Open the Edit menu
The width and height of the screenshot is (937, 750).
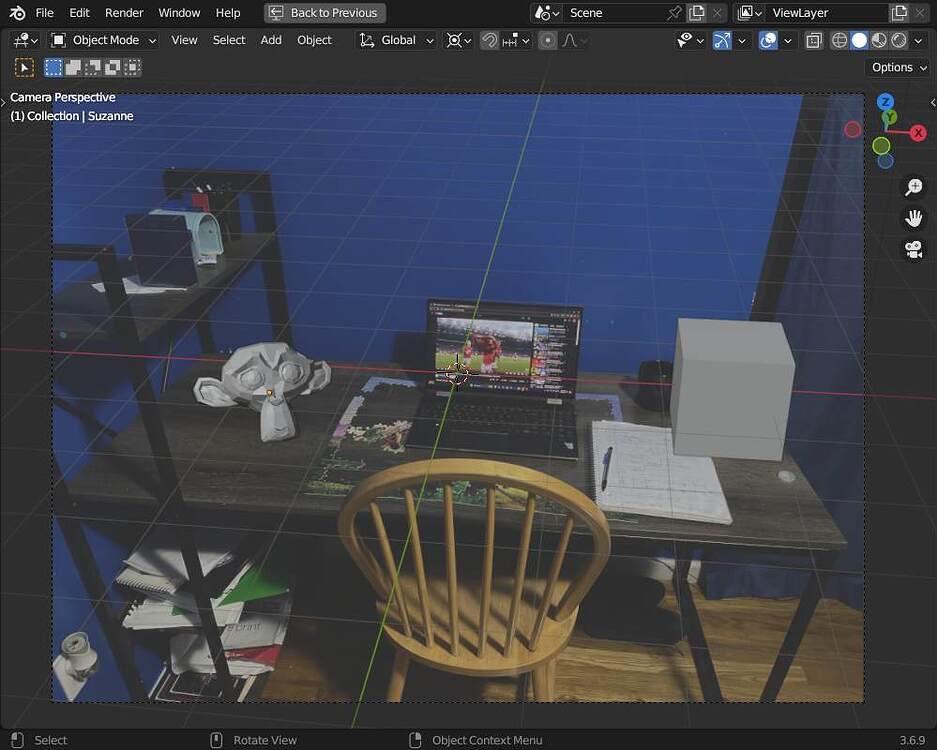point(79,13)
